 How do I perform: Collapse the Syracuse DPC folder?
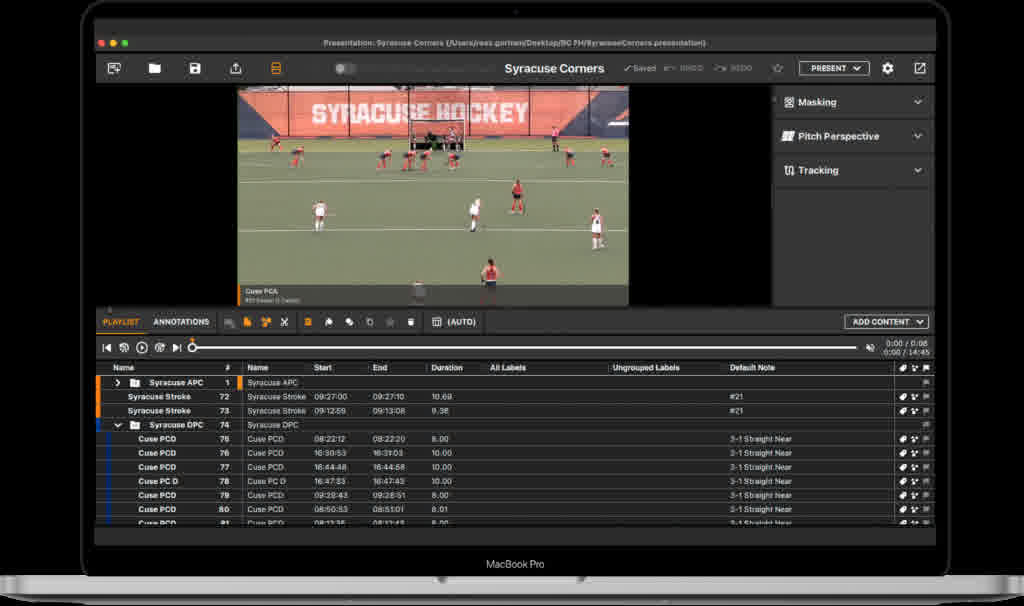click(118, 425)
